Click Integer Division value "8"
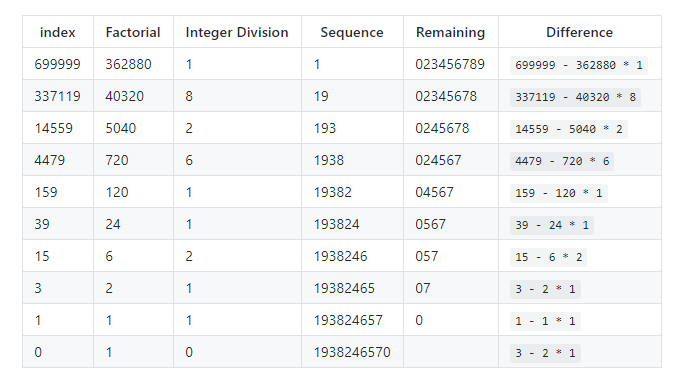This screenshot has height=385, width=683. [x=189, y=96]
